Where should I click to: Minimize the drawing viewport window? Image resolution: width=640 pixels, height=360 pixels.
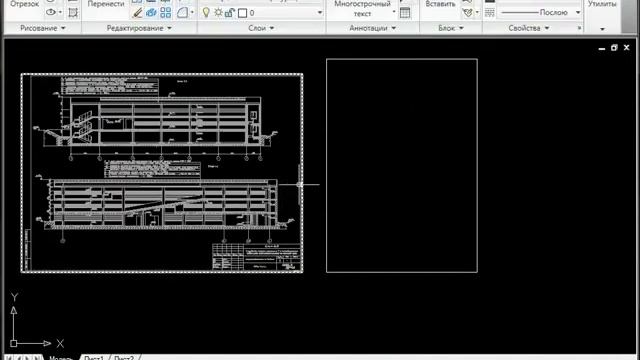tap(602, 48)
